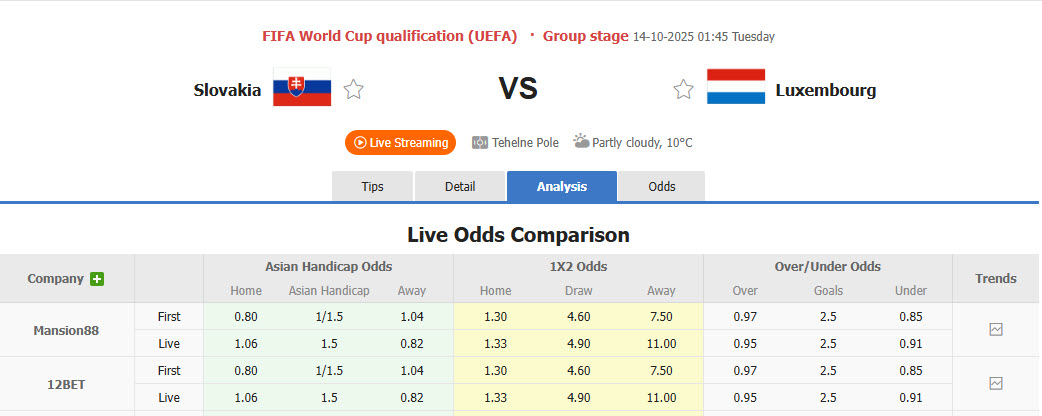Viewport: 1042px width, 416px height.
Task: Add a company with green plus icon
Action: pyautogui.click(x=97, y=279)
